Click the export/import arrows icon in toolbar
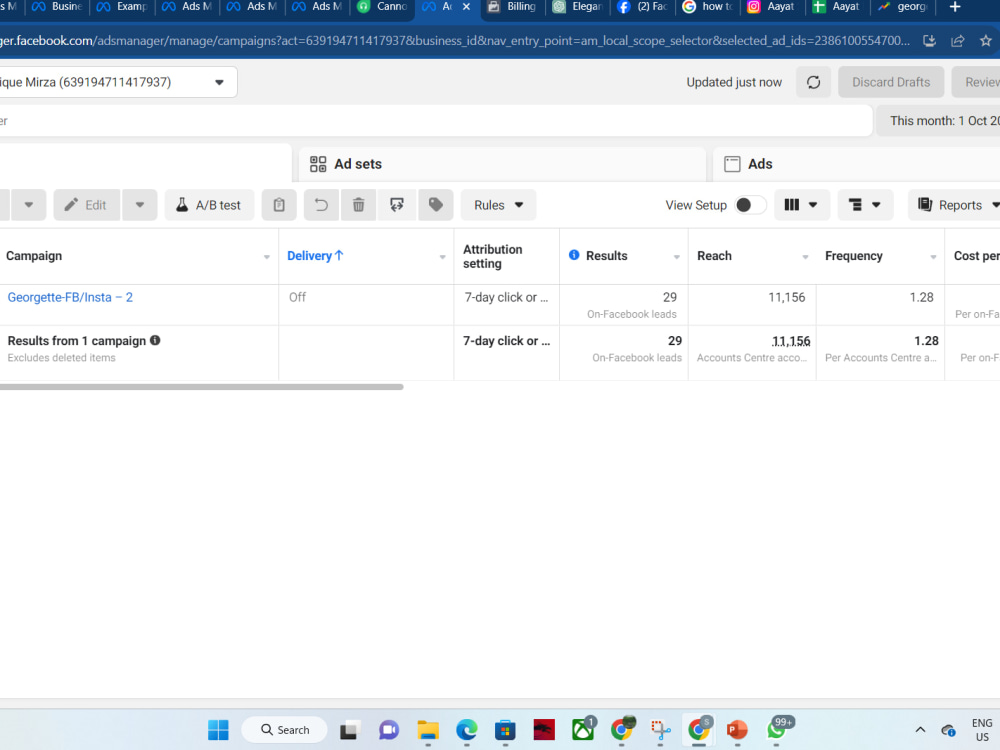The image size is (1000, 750). pos(397,205)
